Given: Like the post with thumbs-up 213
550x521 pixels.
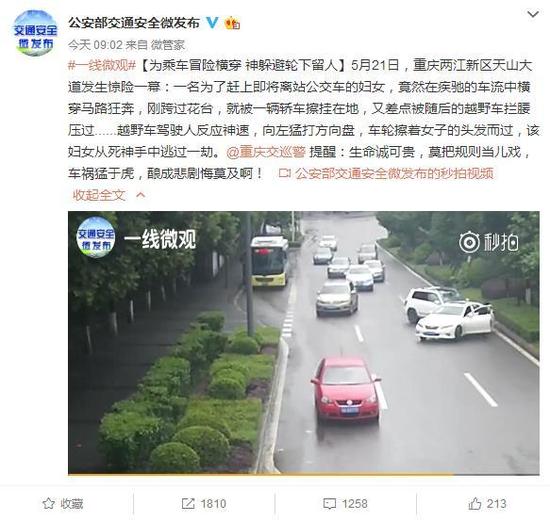Looking at the screenshot, I should (487, 504).
